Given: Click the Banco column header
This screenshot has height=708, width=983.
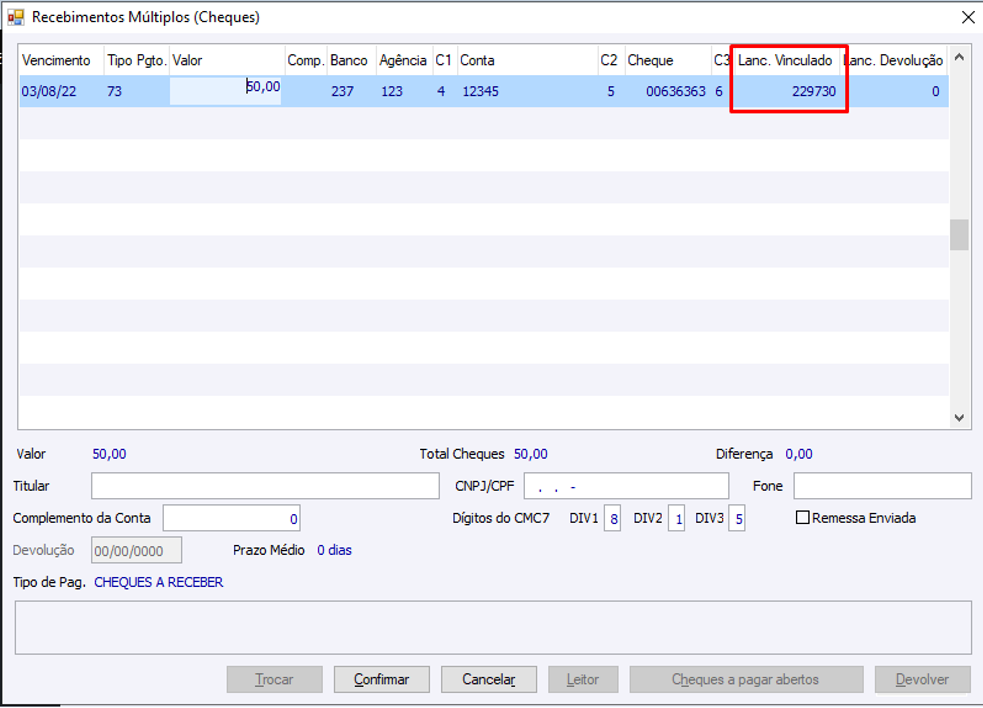Looking at the screenshot, I should coord(352,60).
